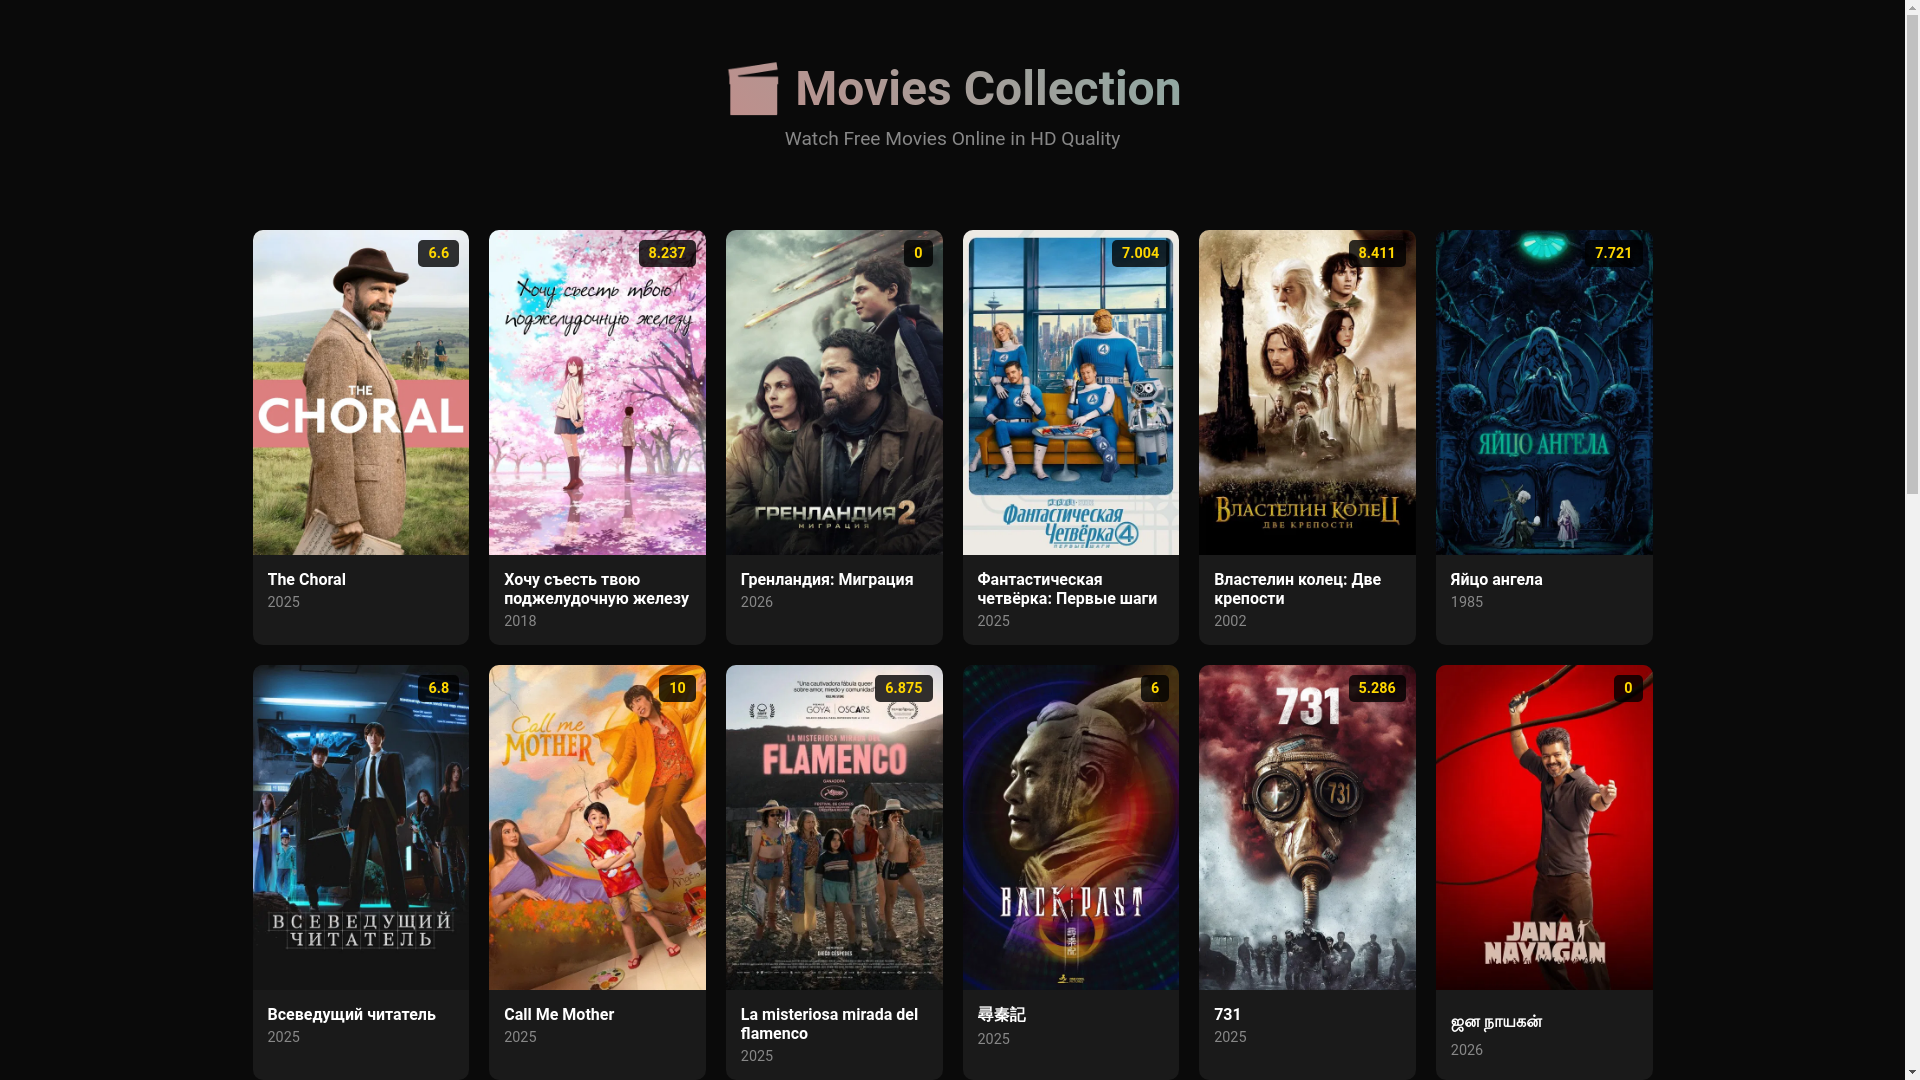Open the Call Me Mother poster
The image size is (1920, 1080).
(x=597, y=827)
